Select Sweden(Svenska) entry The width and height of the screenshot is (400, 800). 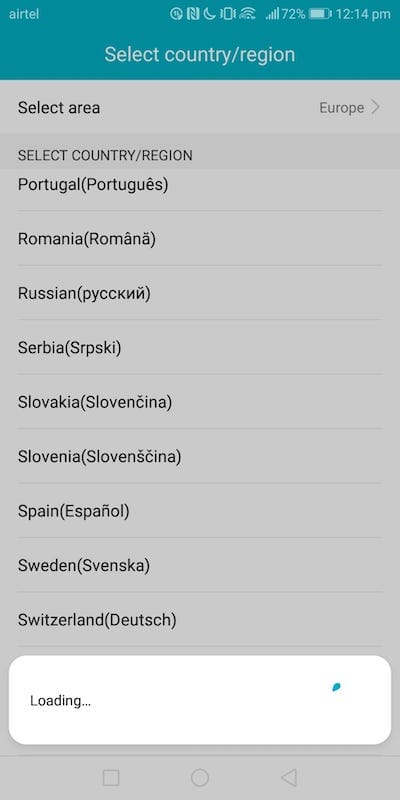tap(200, 565)
